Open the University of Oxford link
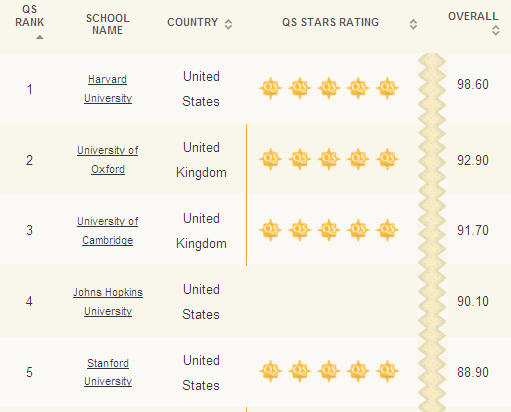 pos(108,160)
